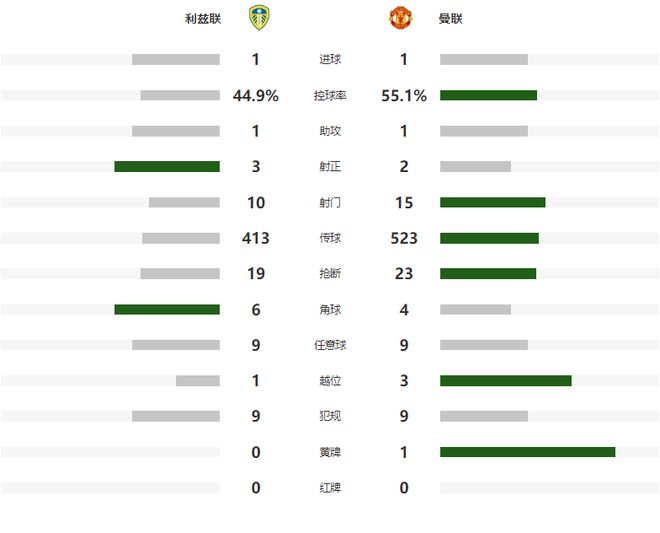Click Manchester United's 55.1% possession value
This screenshot has height=533, width=660.
tap(404, 96)
